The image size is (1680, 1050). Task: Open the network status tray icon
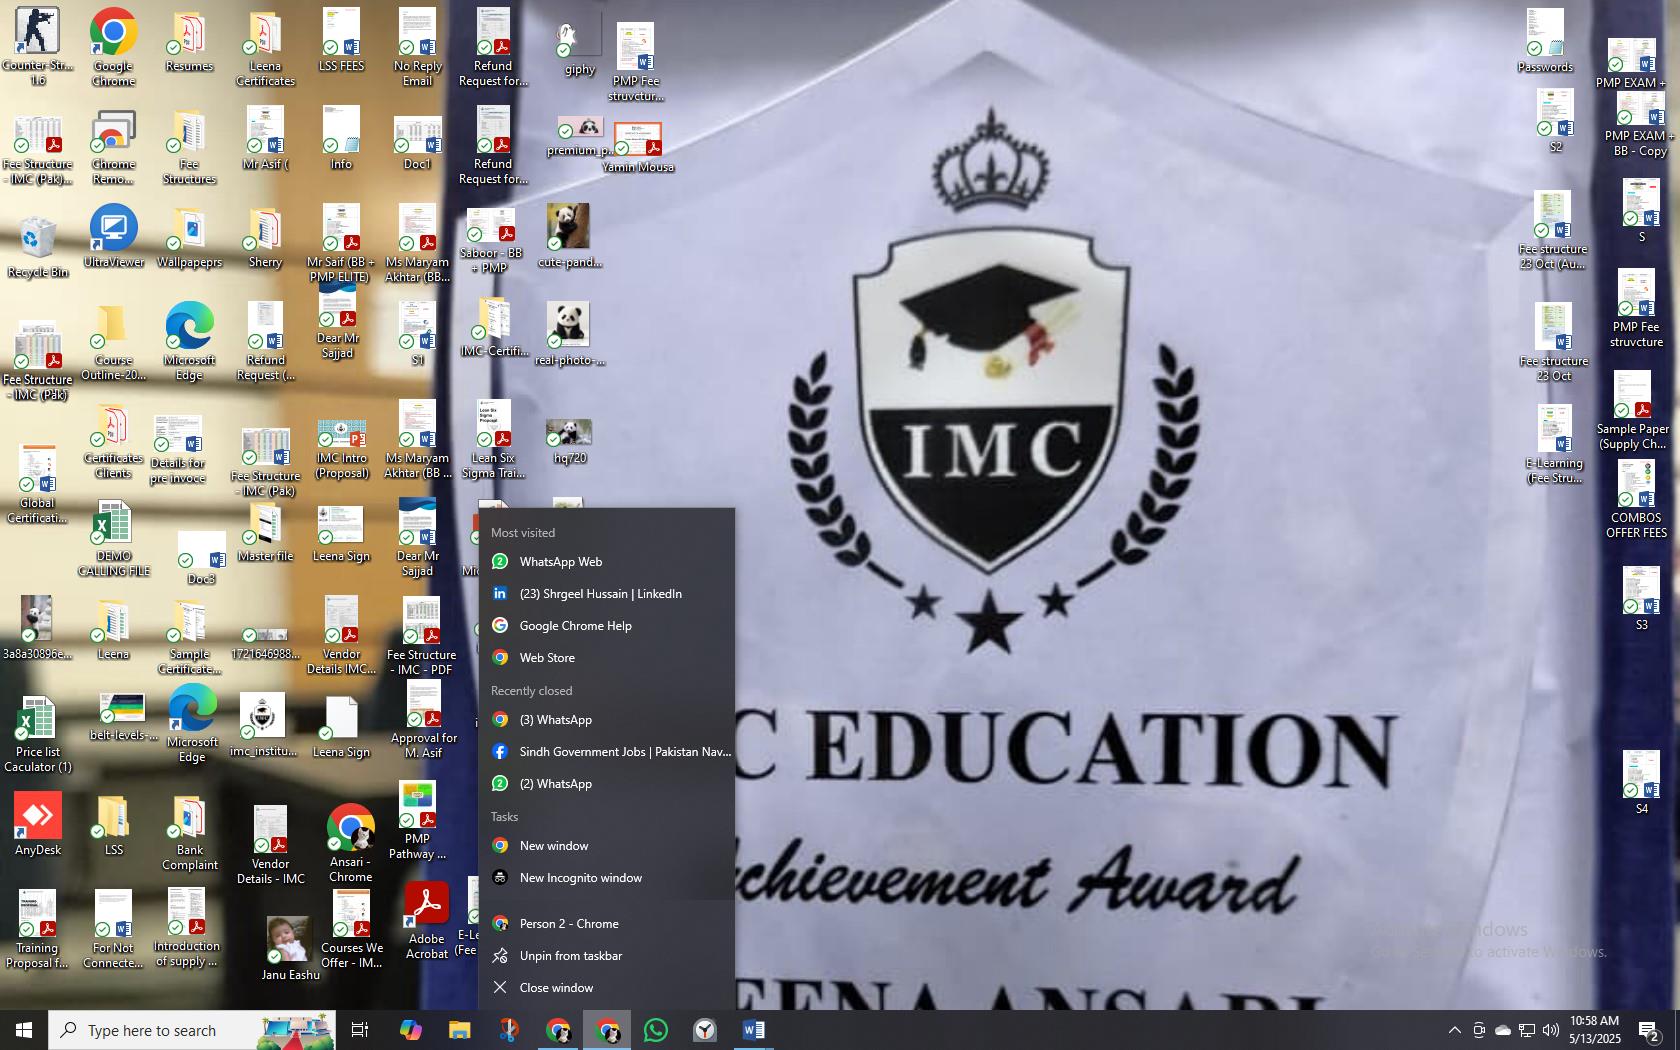[x=1527, y=1030]
